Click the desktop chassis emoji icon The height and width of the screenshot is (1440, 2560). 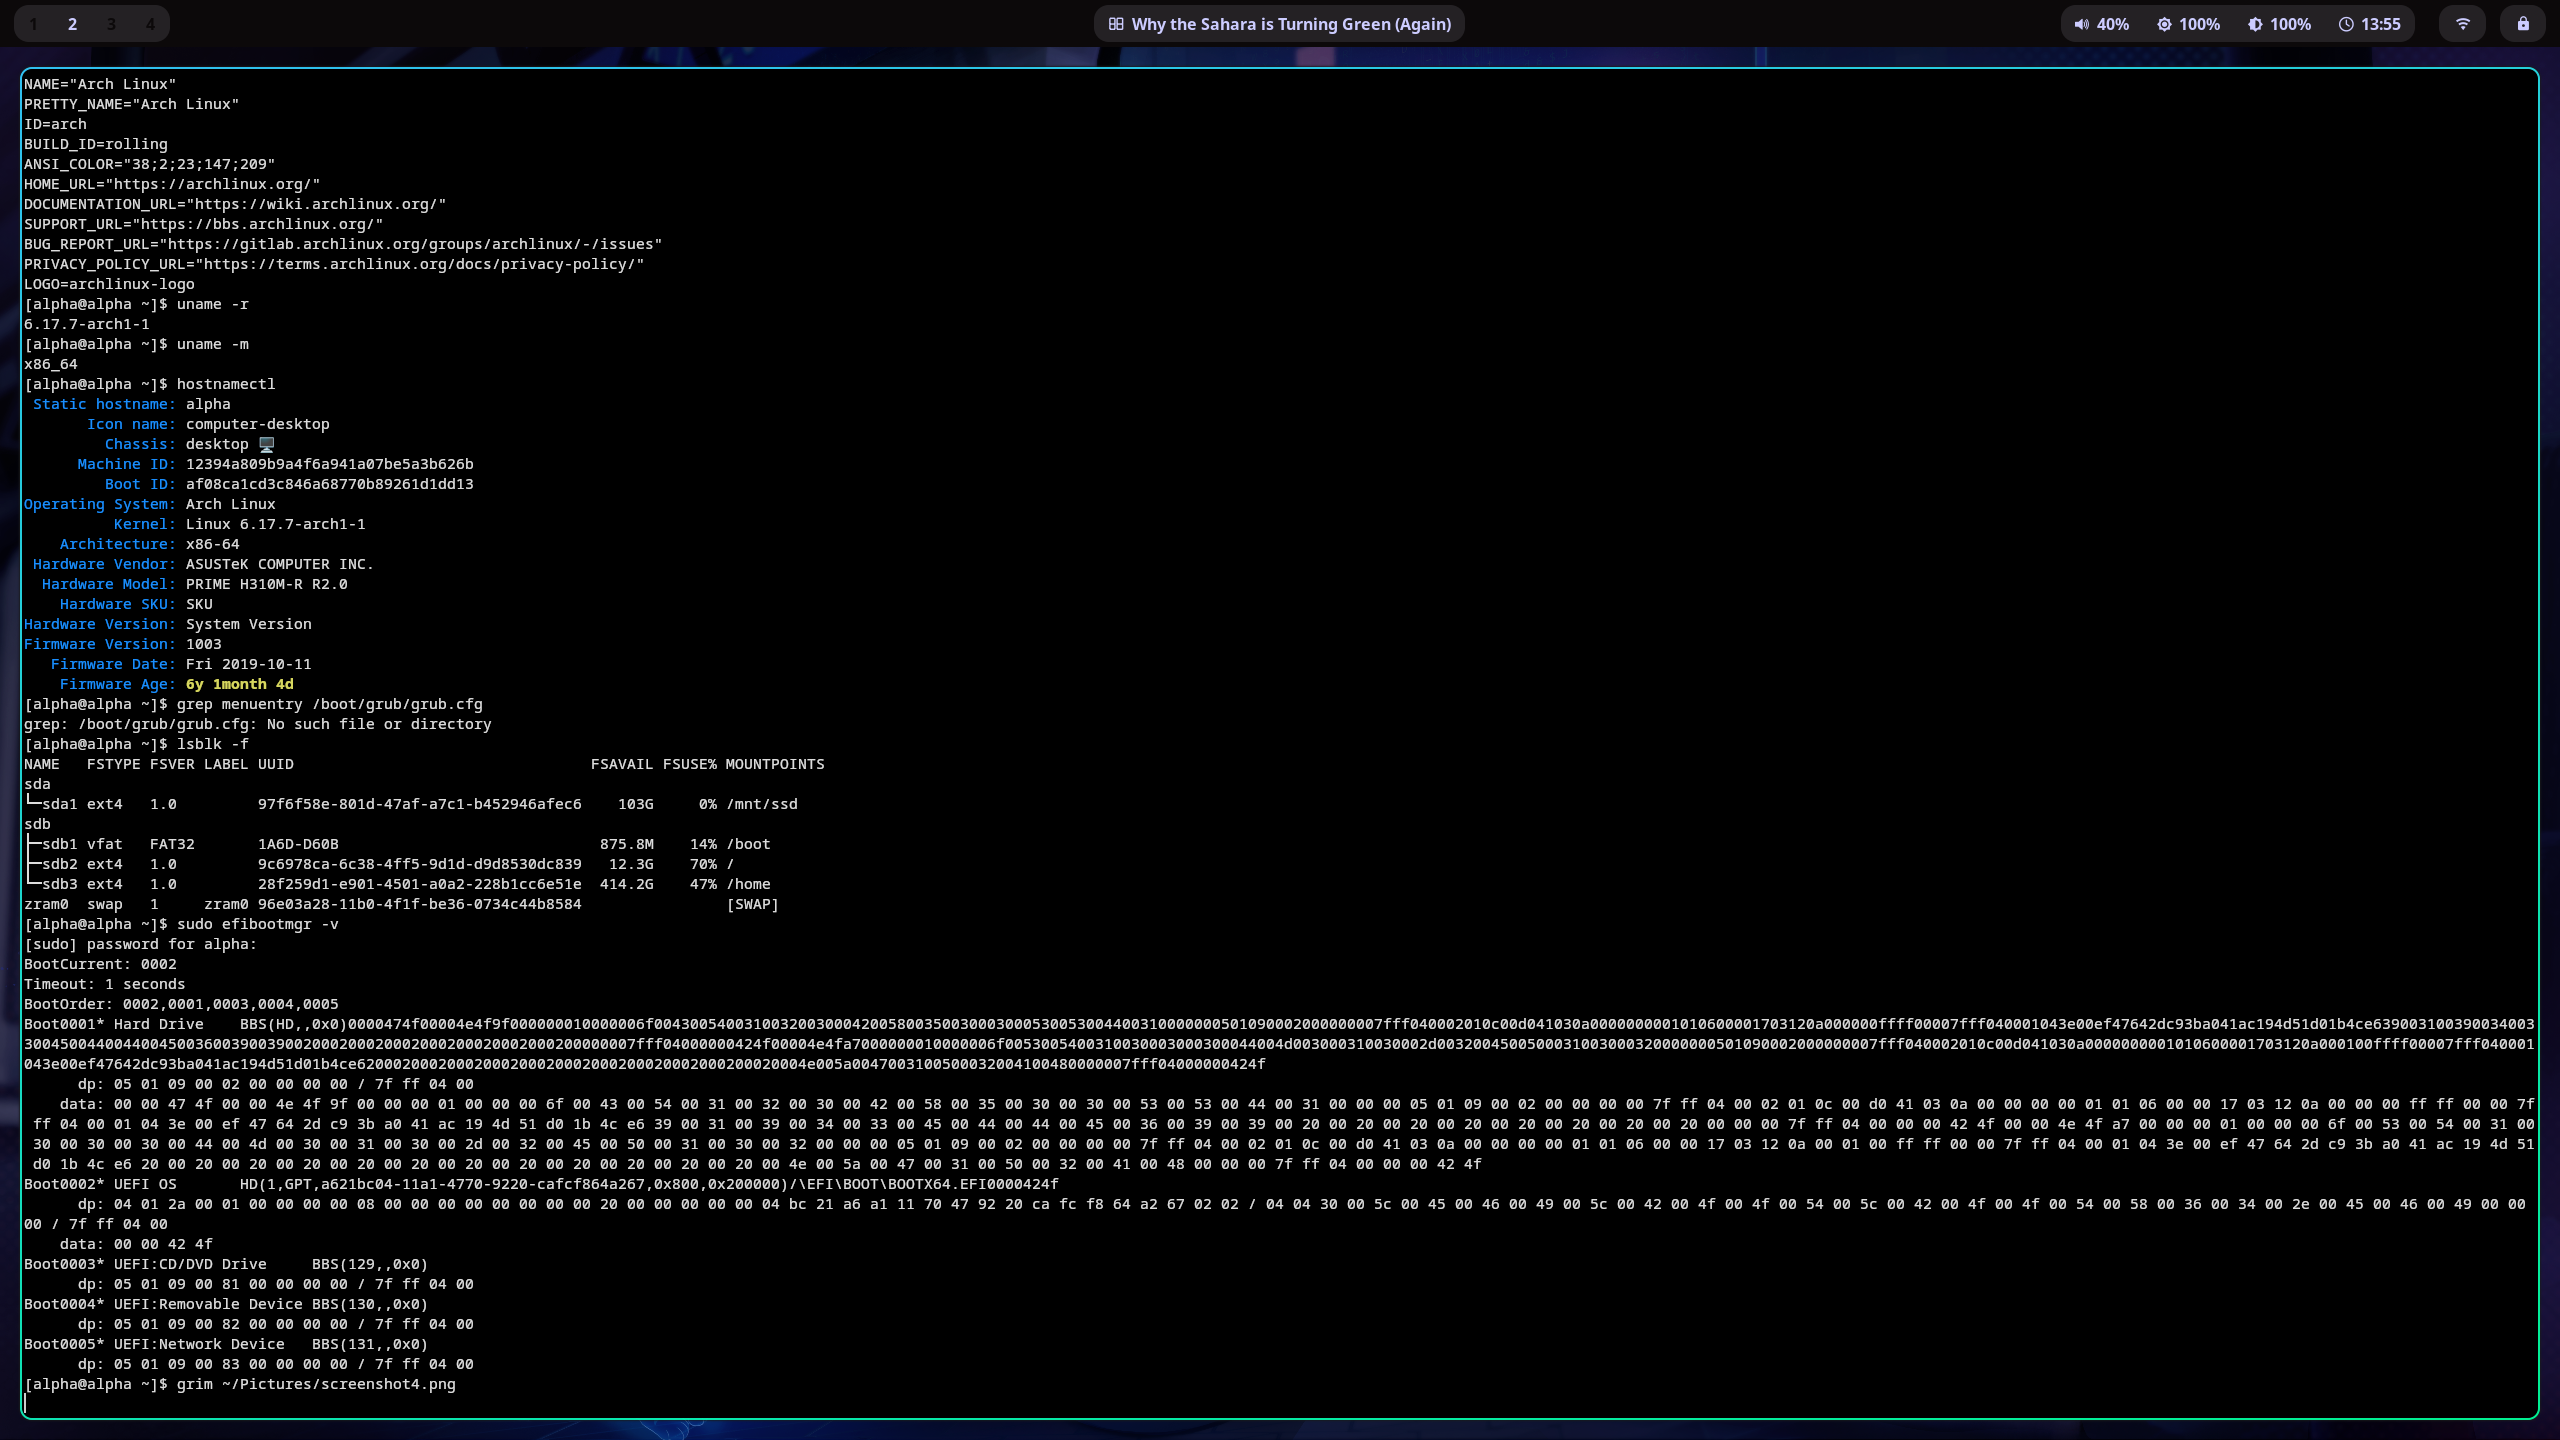pos(266,444)
